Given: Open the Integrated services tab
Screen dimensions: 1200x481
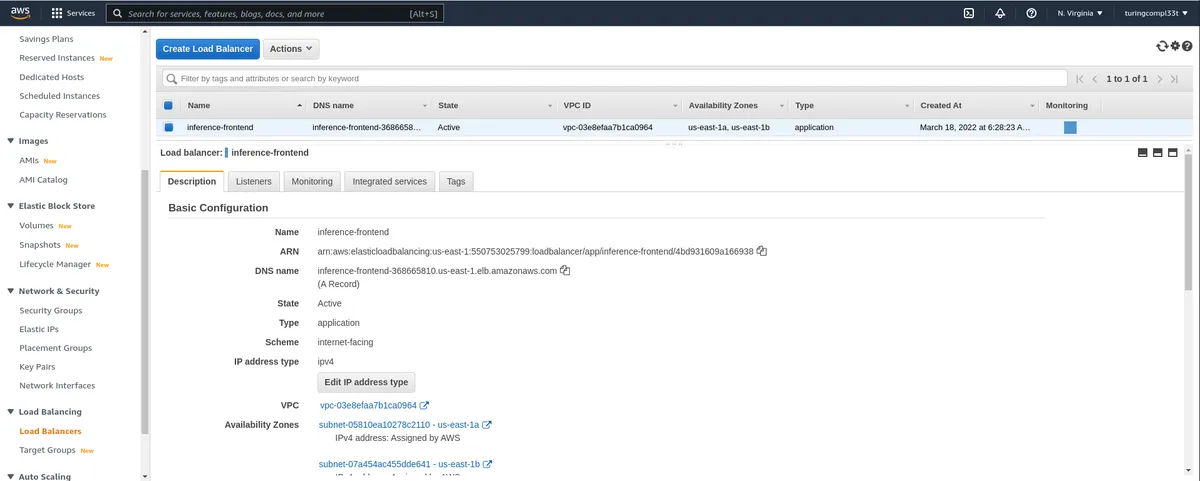Looking at the screenshot, I should (x=389, y=181).
